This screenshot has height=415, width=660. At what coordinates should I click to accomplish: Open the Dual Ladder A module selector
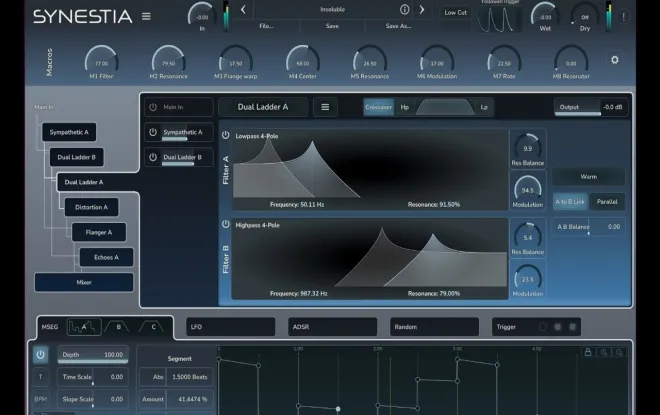tap(263, 107)
